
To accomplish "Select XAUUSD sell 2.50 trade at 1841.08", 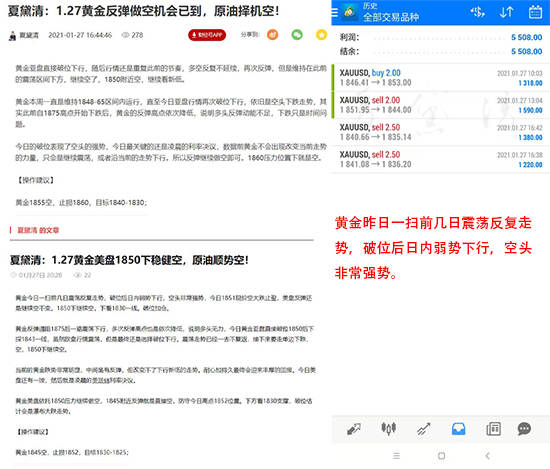I will tap(441, 159).
